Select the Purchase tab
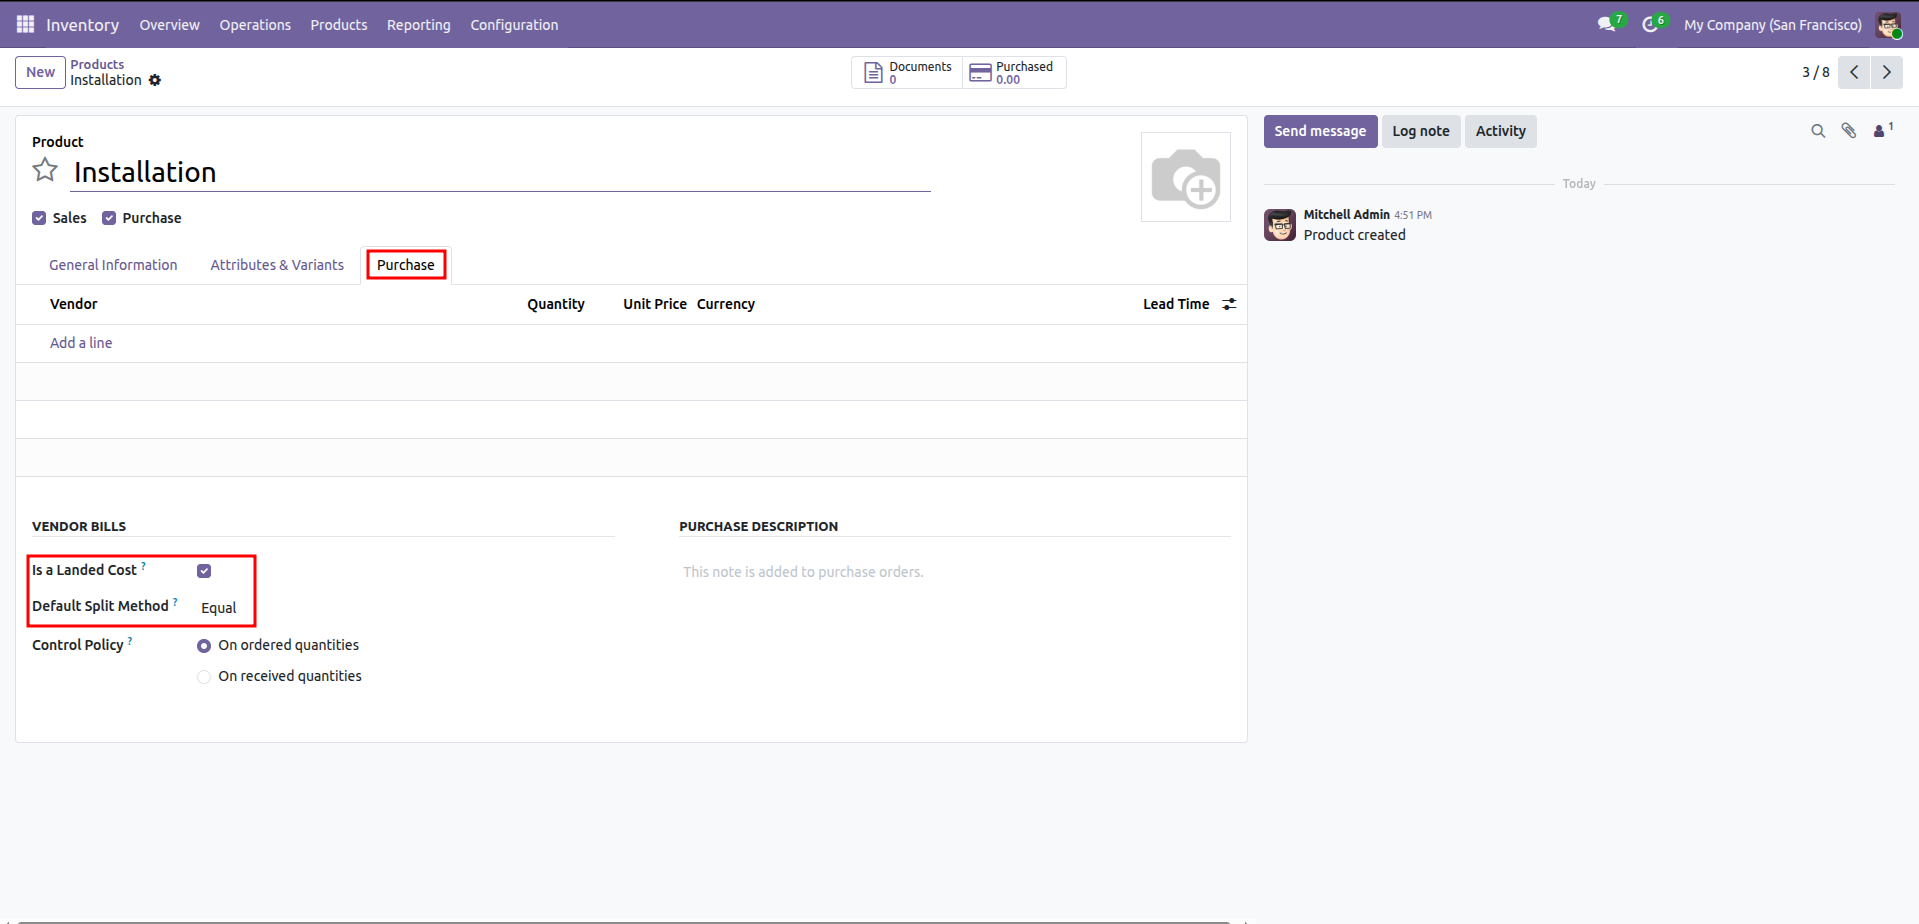Screen dimensions: 1919x924 (x=406, y=265)
